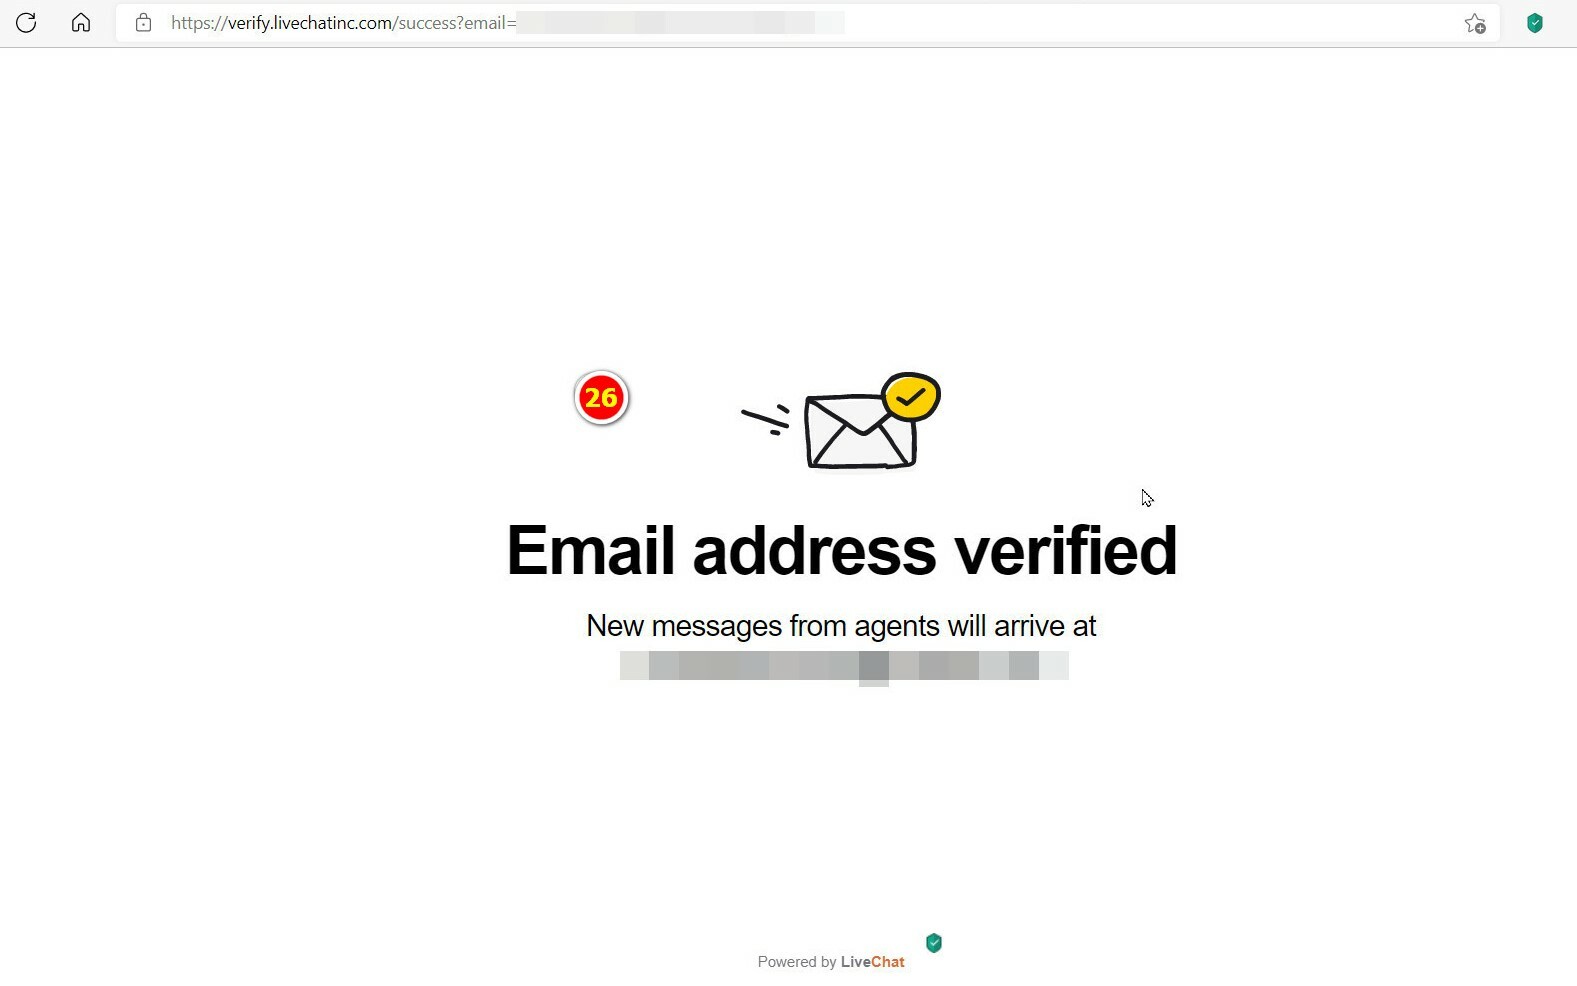Click the verify.livechatinc.com domain in URL

[310, 23]
